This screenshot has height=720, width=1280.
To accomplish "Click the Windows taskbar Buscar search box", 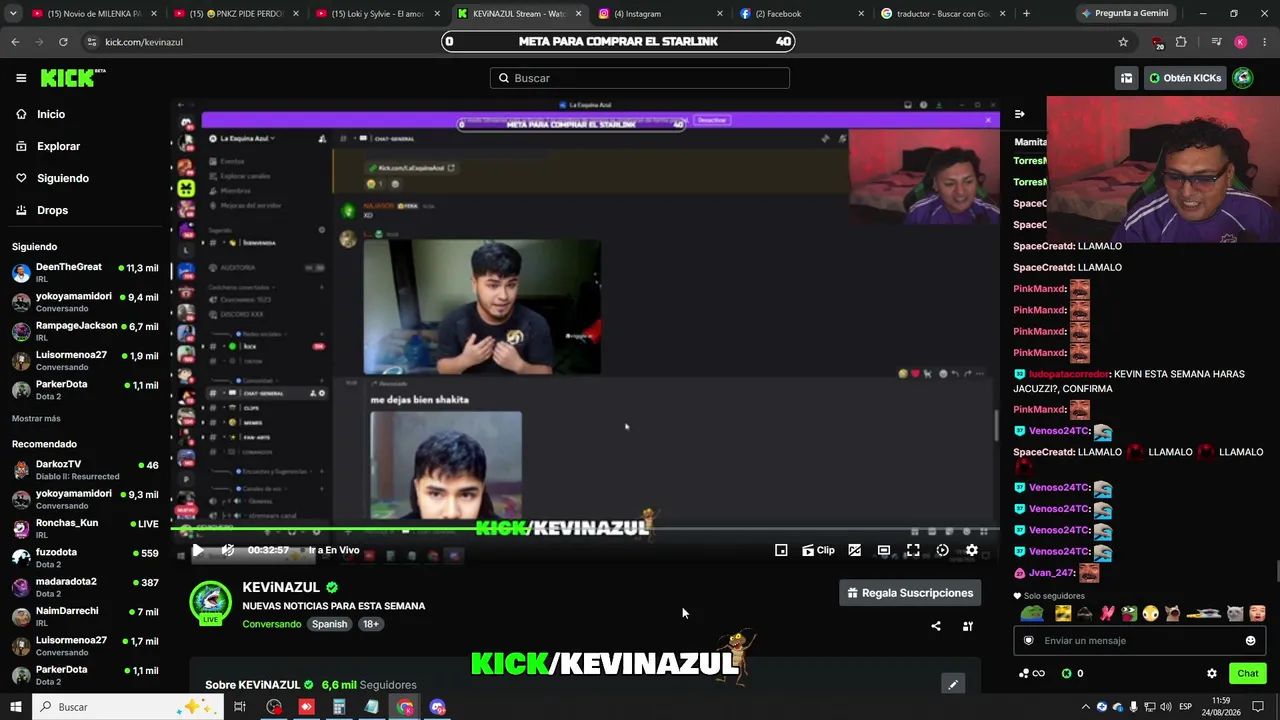I will tap(128, 707).
